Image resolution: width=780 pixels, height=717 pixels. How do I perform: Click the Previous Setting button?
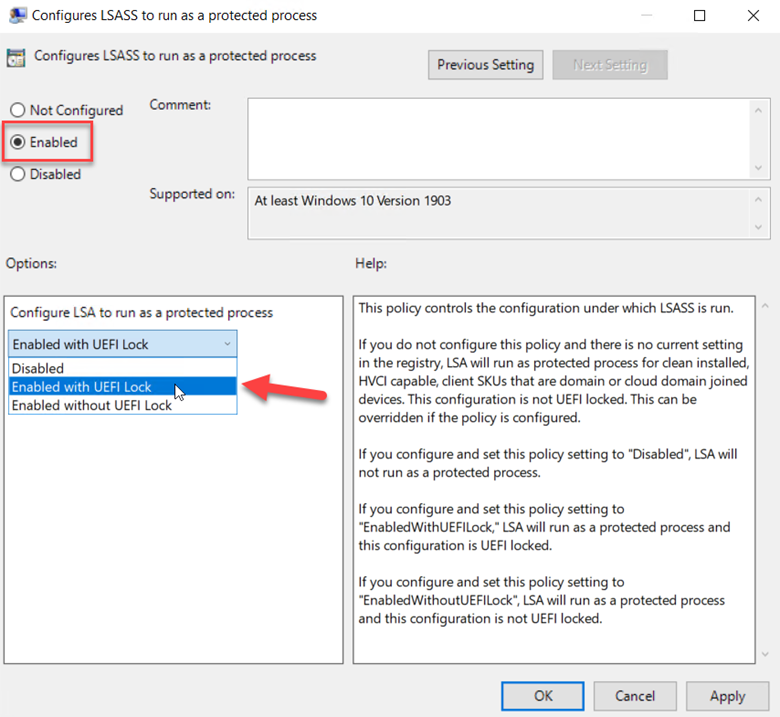[x=485, y=65]
